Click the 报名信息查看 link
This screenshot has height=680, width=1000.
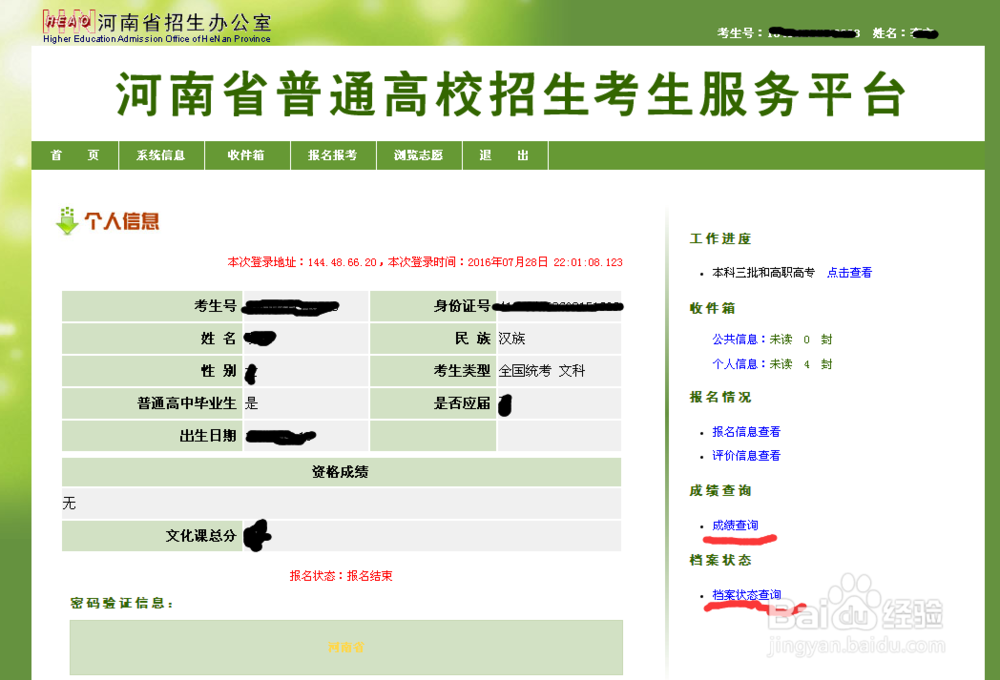click(747, 432)
